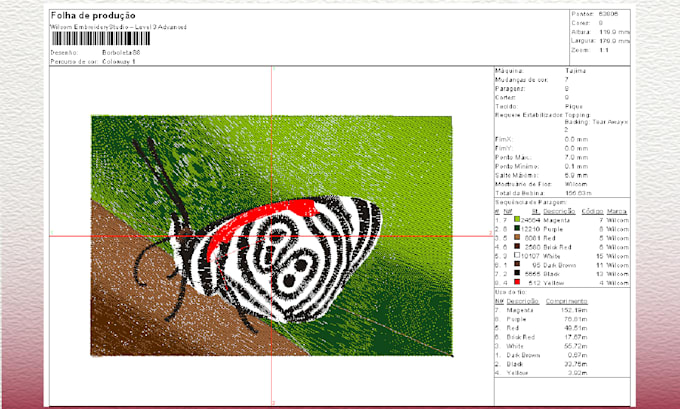This screenshot has width=680, height=409.
Task: Click the Wilcom EmbroideryStudio subtitle text
Action: tap(118, 27)
